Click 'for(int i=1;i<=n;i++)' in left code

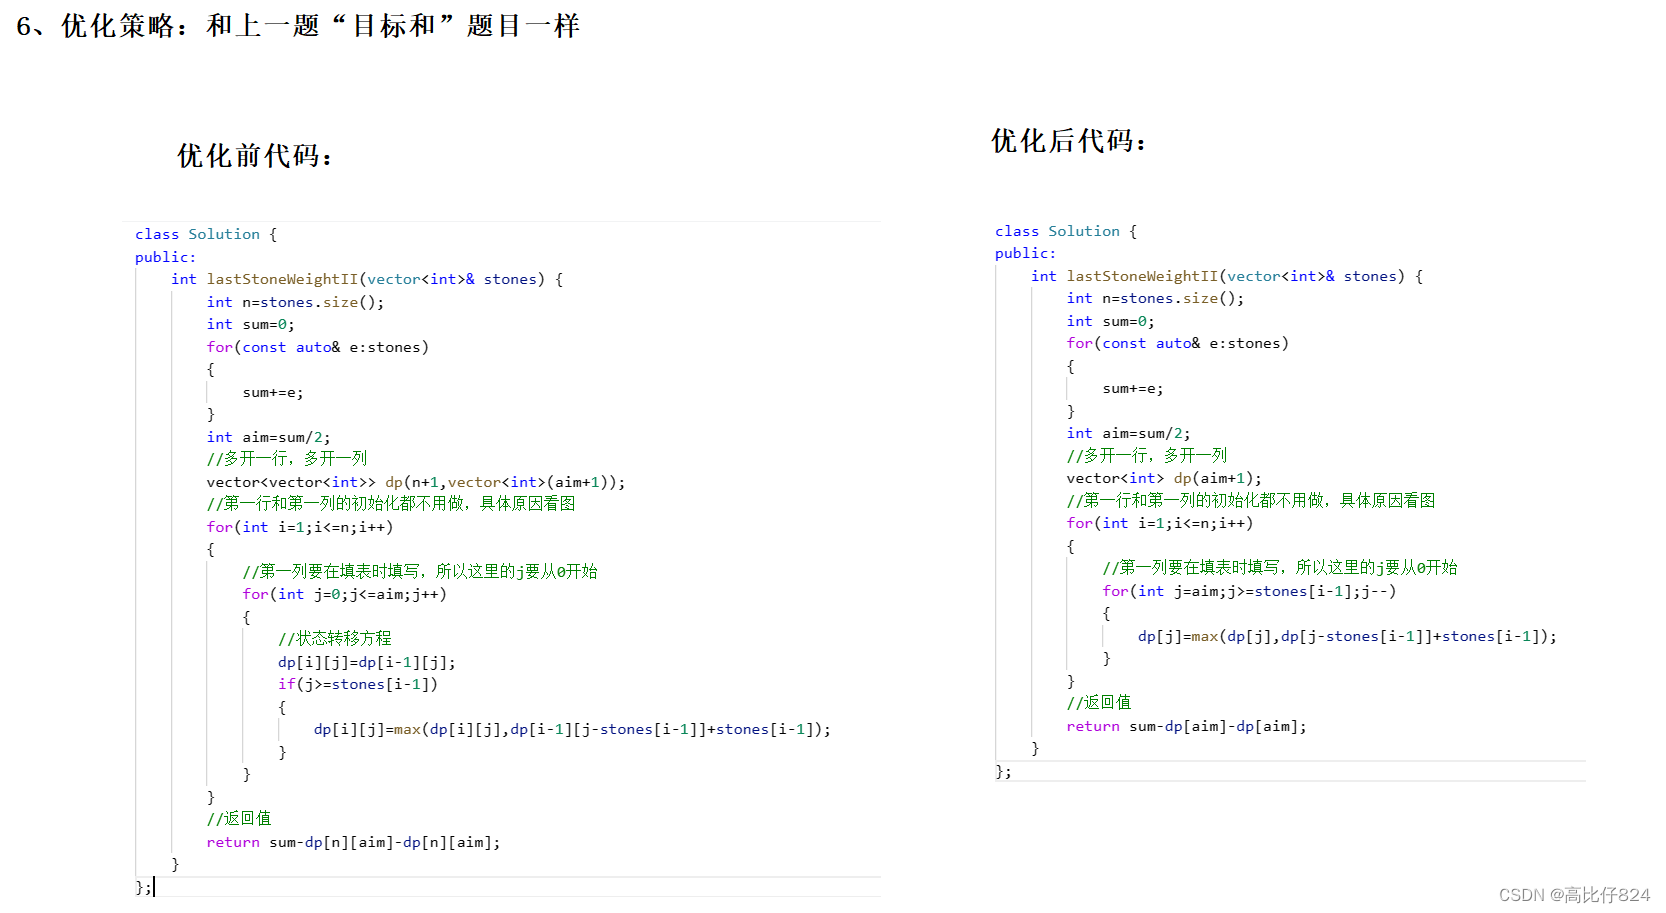coord(300,527)
